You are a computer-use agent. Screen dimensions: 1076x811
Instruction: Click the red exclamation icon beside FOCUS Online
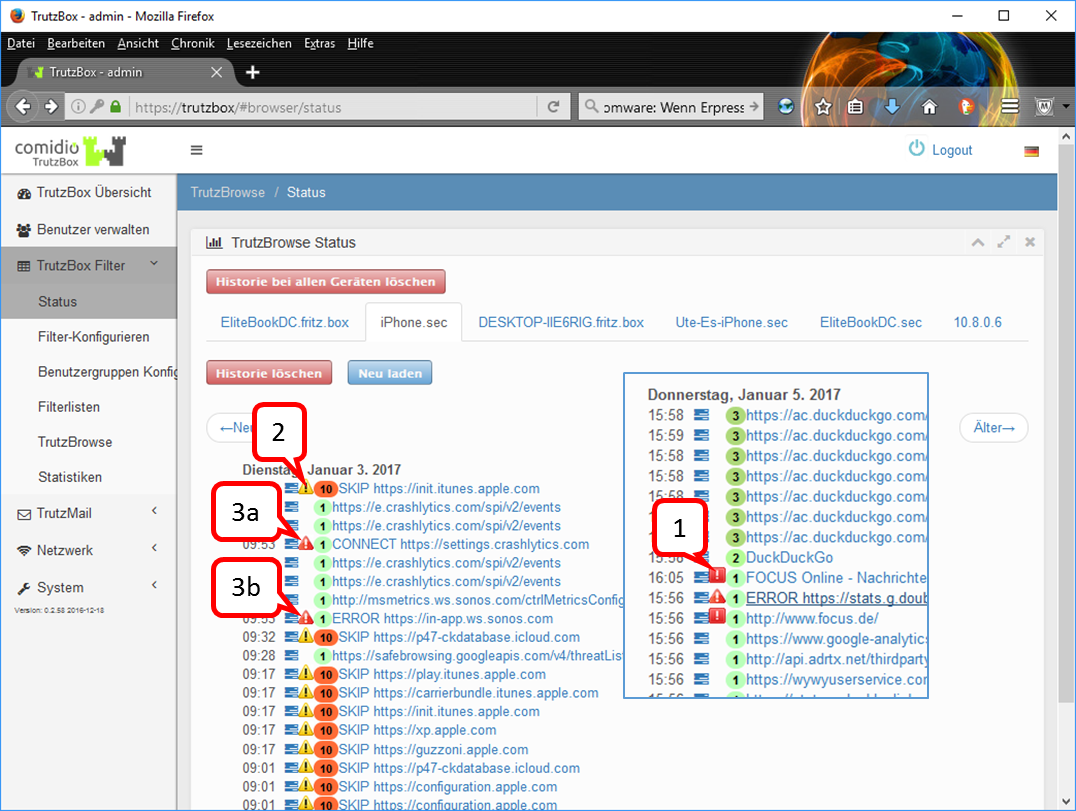pos(717,576)
